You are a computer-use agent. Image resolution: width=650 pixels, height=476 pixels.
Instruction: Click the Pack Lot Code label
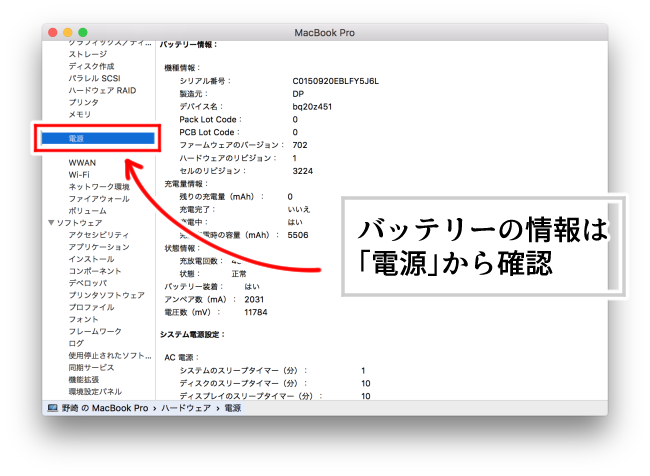click(210, 119)
